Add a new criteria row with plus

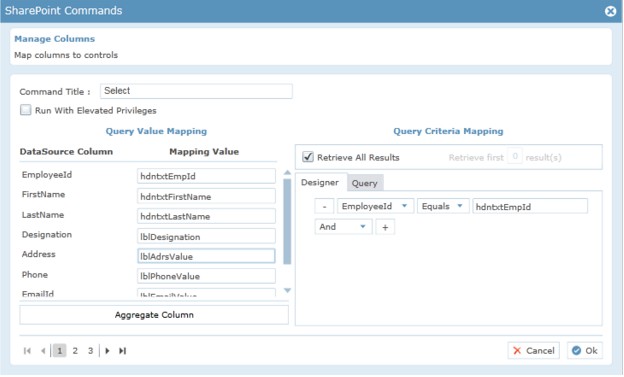(385, 227)
